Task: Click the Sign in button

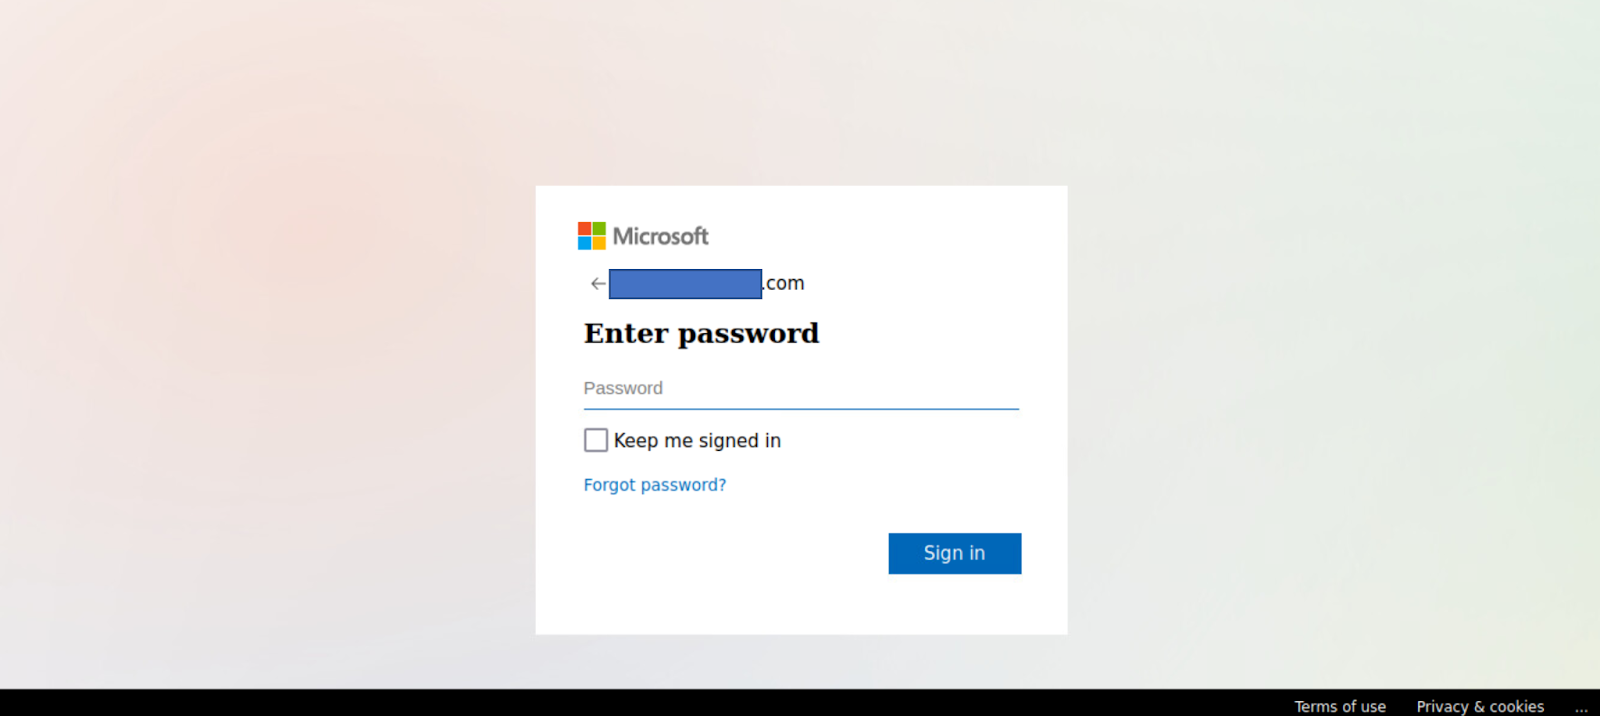Action: click(955, 553)
